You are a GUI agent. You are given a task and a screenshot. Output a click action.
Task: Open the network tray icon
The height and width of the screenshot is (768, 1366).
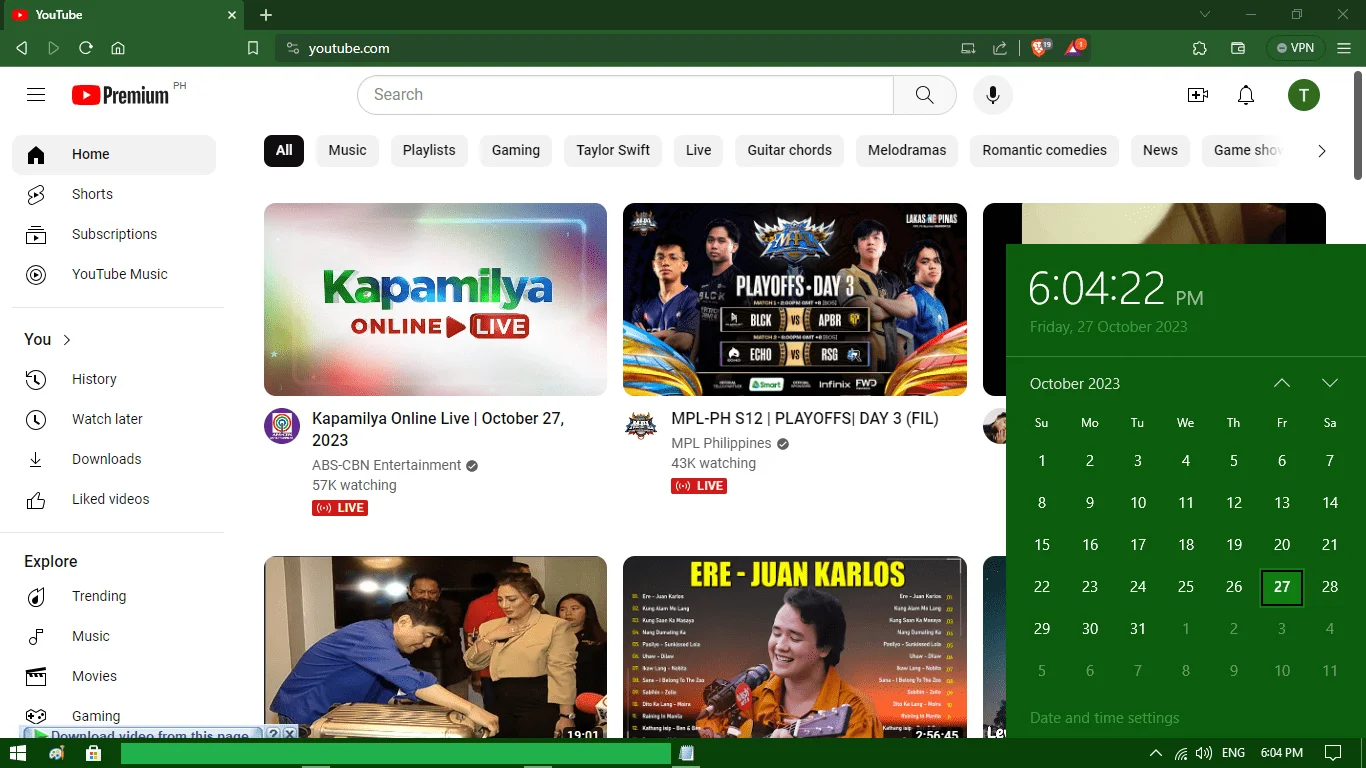coord(1181,753)
